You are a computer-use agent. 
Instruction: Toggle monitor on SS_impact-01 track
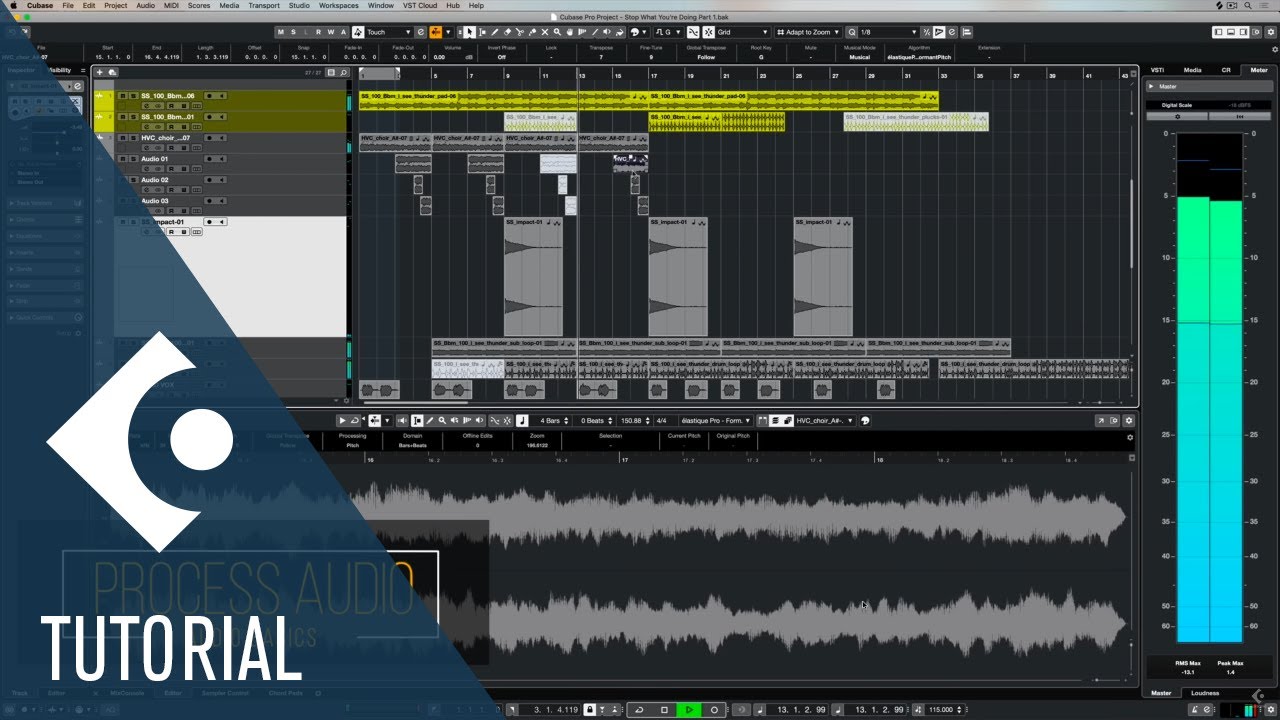coord(221,222)
